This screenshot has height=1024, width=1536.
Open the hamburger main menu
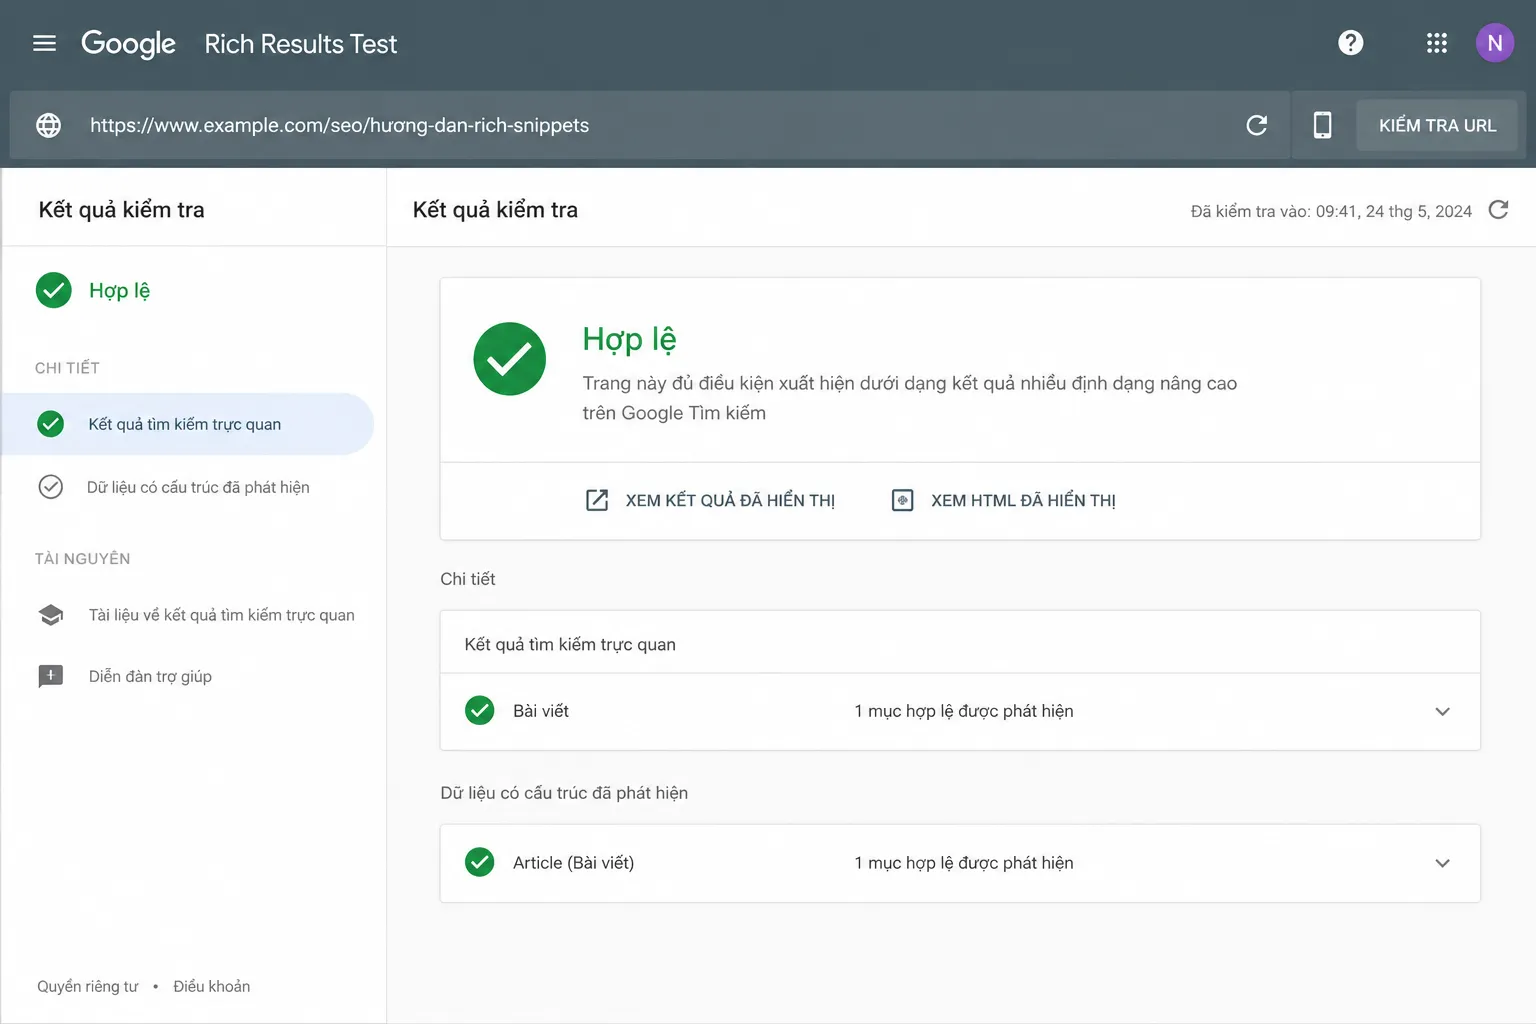coord(44,43)
